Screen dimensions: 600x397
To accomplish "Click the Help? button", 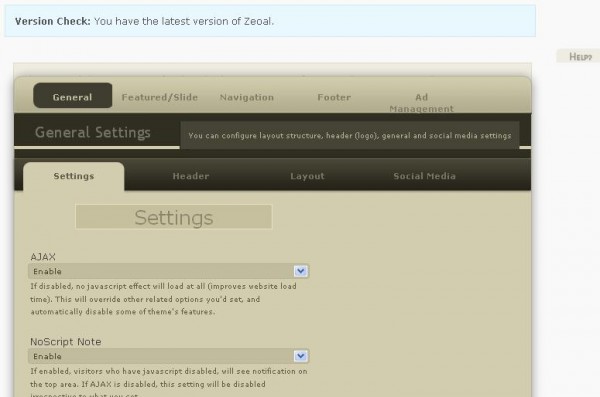I will 580,57.
